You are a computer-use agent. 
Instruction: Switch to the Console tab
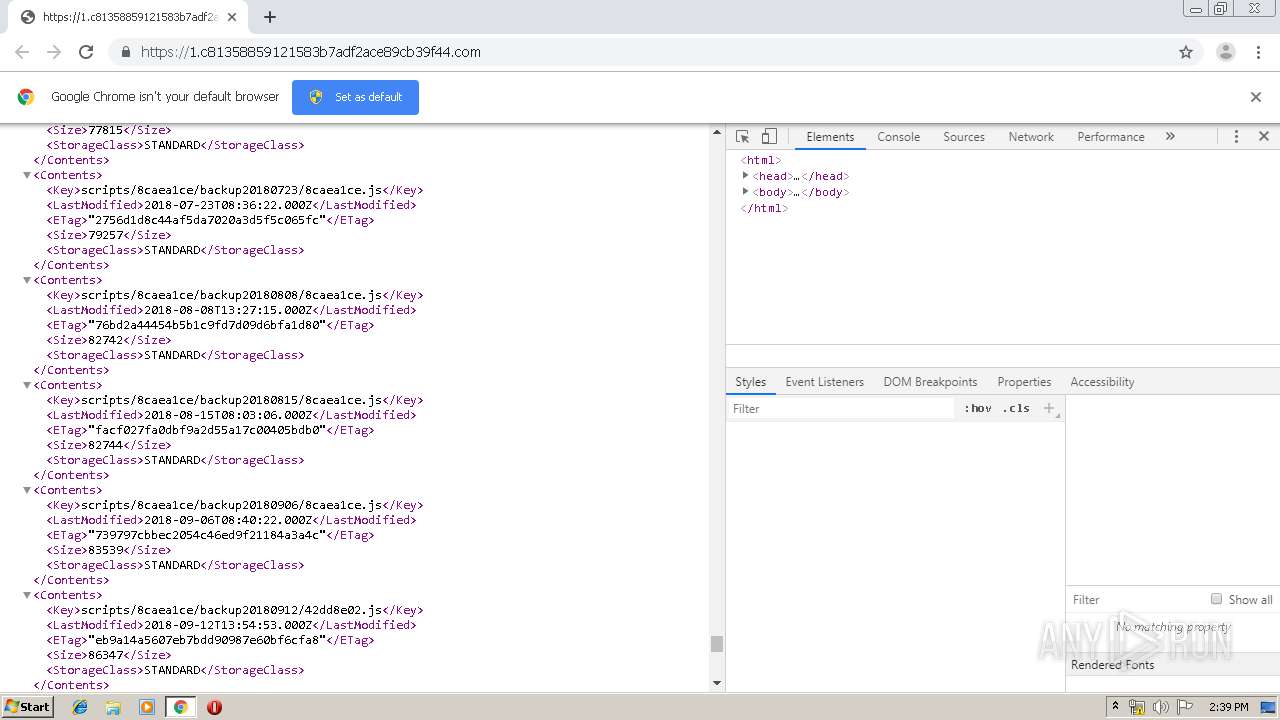point(898,137)
